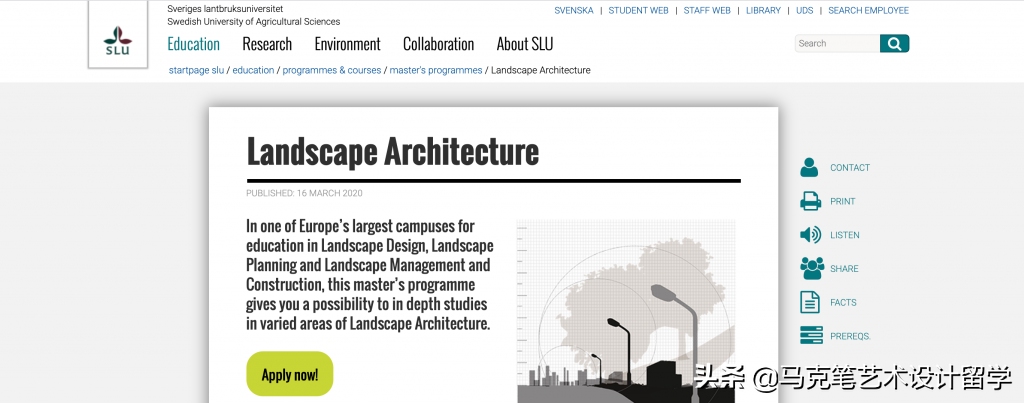Click the Apply now! button
The height and width of the screenshot is (403, 1024).
click(289, 374)
